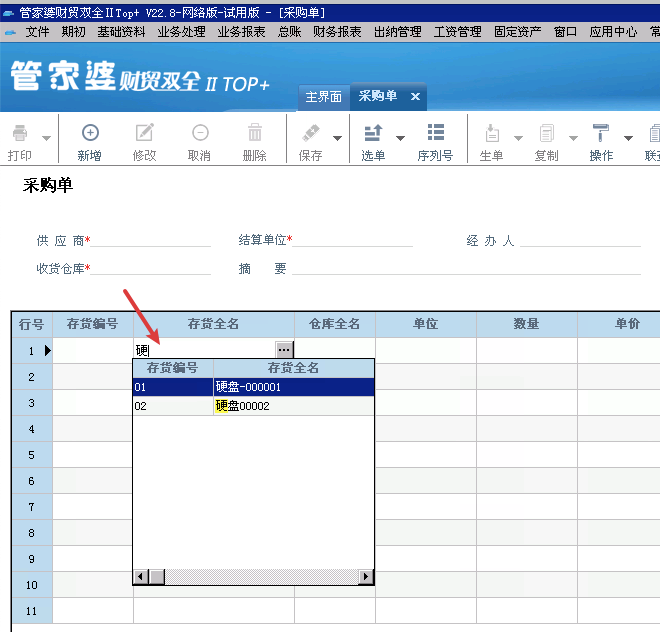Click the 供应商 input field
660x632 pixels.
click(150, 240)
